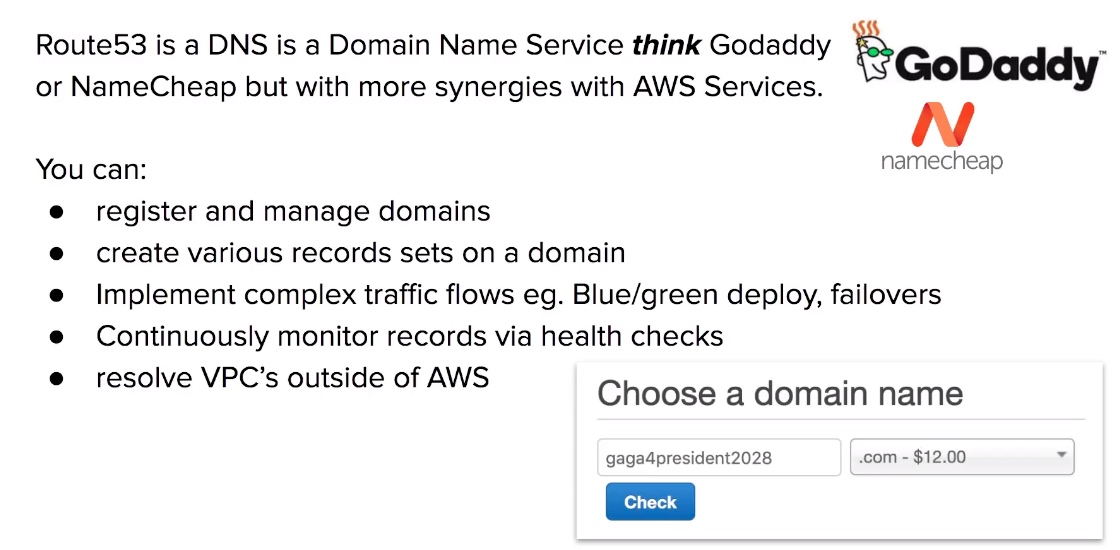Image resolution: width=1120 pixels, height=550 pixels.
Task: Click the bullet dot before 'resolve'
Action: (56, 379)
